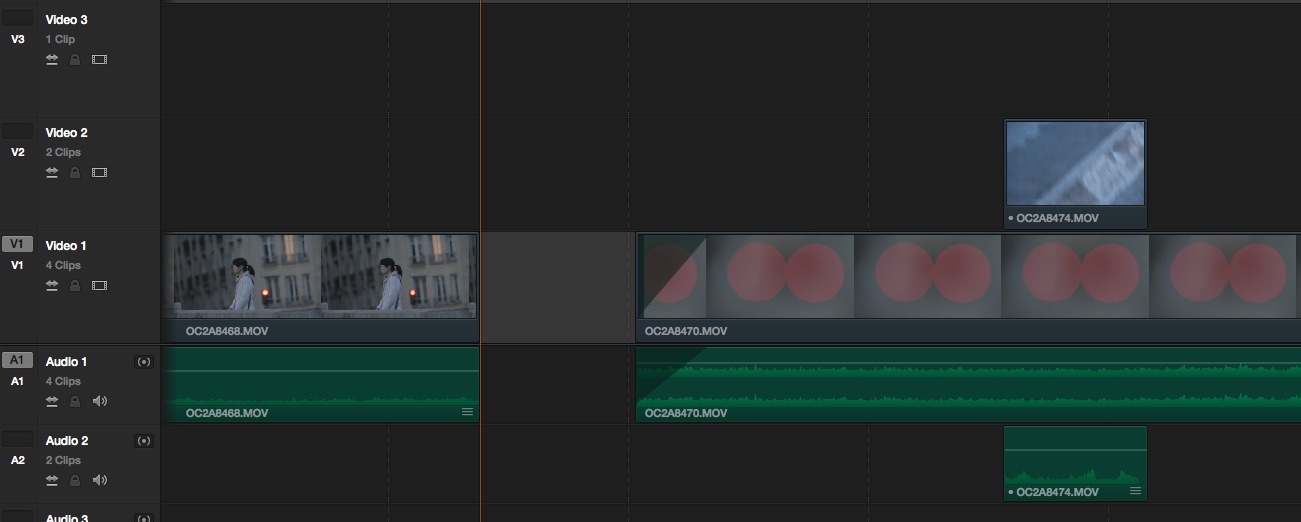Lock the Audio 1 track
Screen dimensions: 1301x522
tap(75, 401)
